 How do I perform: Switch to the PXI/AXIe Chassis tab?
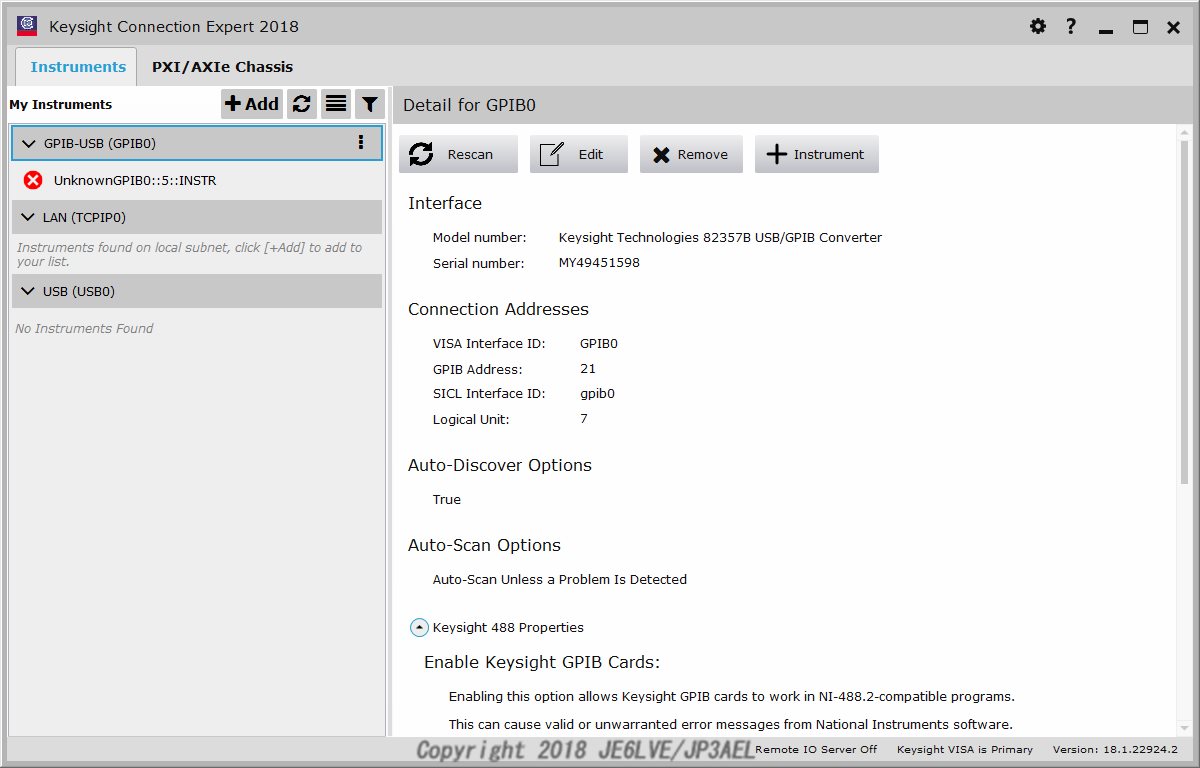coord(222,66)
